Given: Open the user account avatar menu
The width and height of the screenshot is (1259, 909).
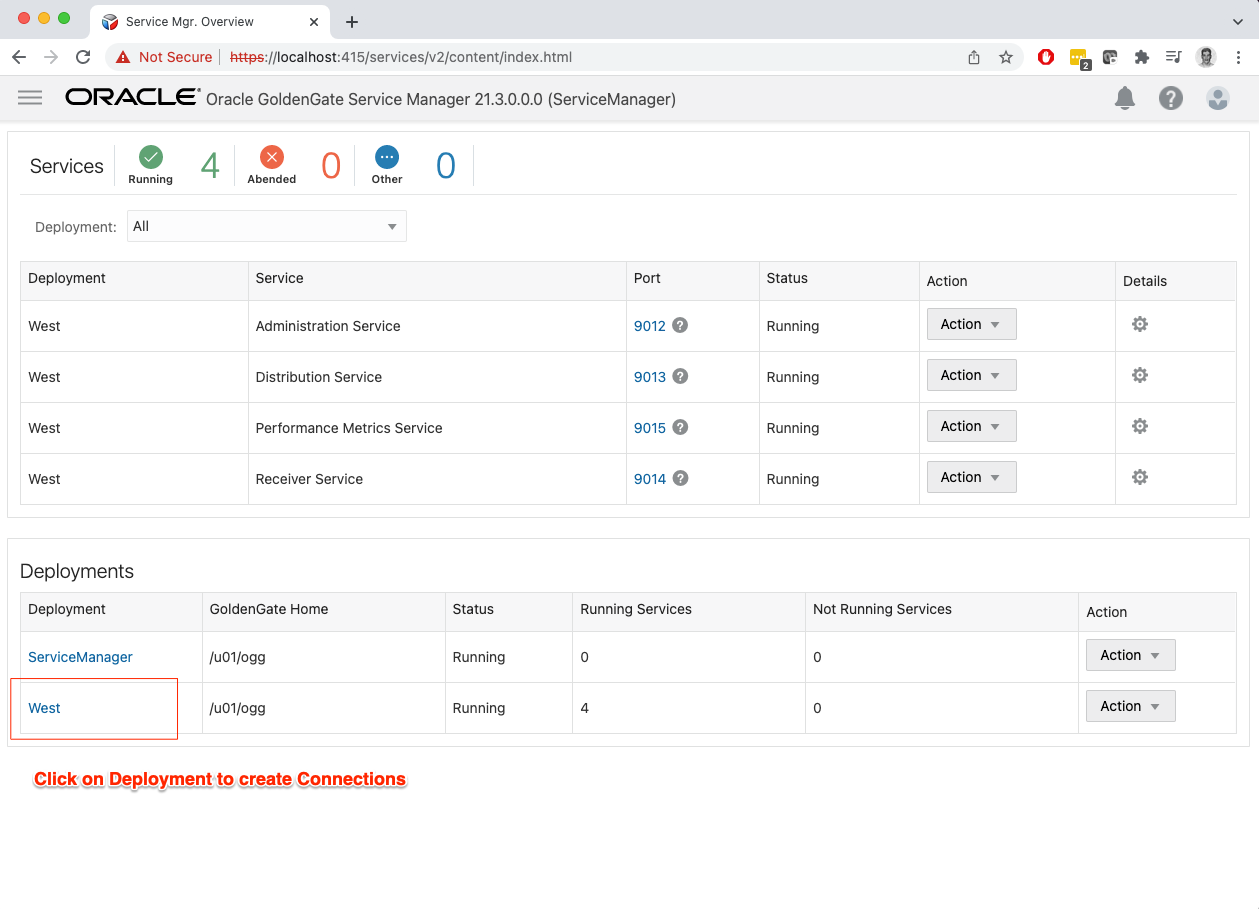Looking at the screenshot, I should 1217,98.
